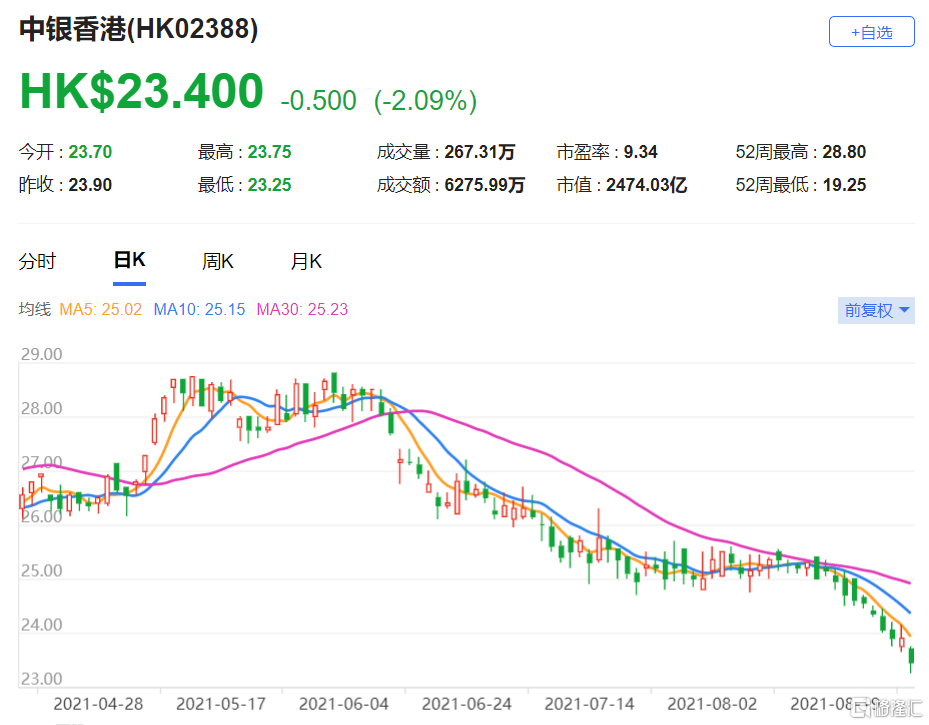This screenshot has width=929, height=725.
Task: Click the 2021-08-02 date axis label
Action: point(712,704)
